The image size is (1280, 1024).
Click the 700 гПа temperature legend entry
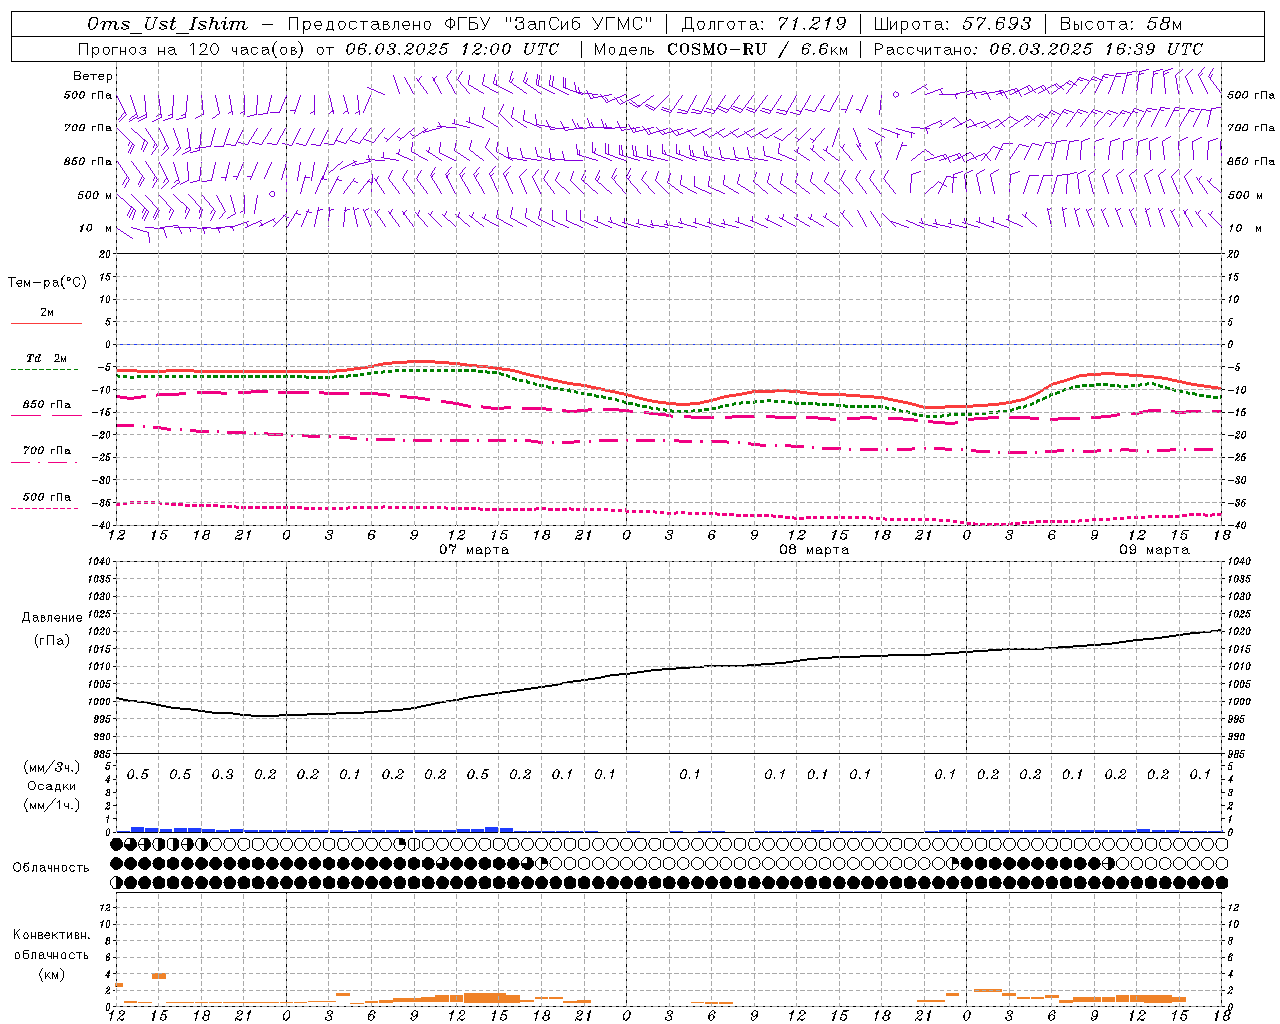(47, 451)
